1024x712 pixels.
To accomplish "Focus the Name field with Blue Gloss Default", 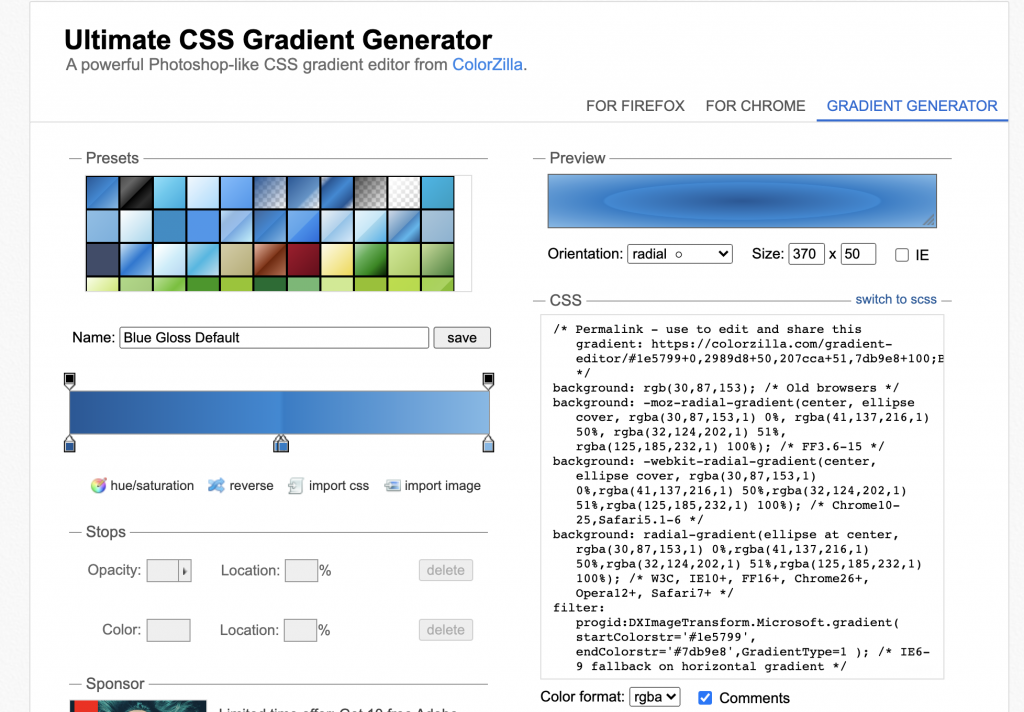I will coord(274,338).
